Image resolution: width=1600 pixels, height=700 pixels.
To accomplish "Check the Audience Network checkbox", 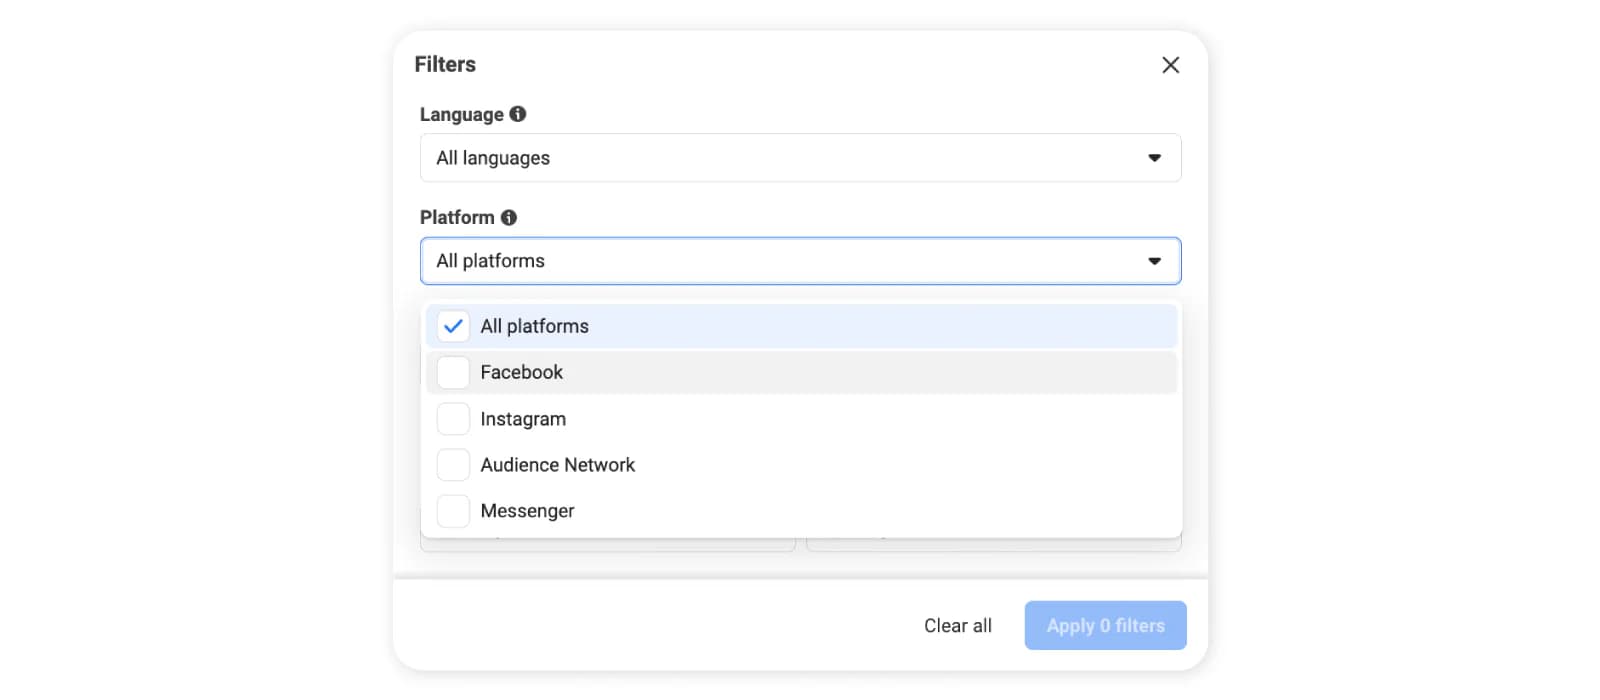I will 453,465.
